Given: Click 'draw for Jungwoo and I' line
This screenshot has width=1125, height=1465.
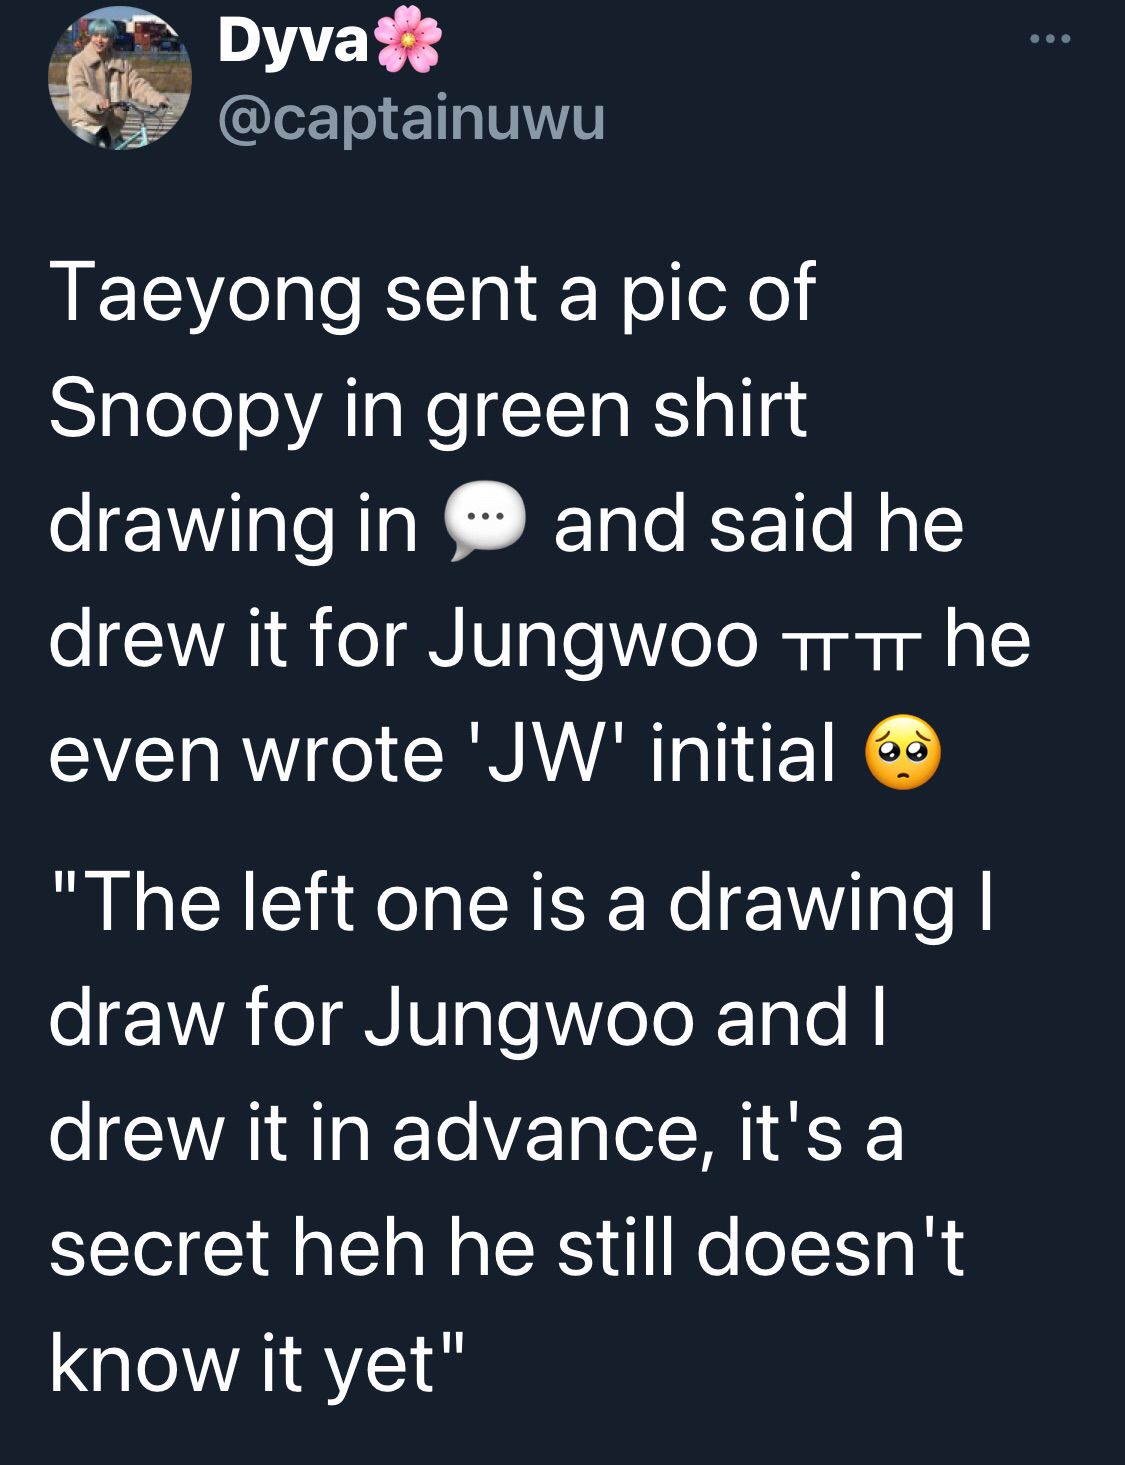Looking at the screenshot, I should coord(468,1020).
